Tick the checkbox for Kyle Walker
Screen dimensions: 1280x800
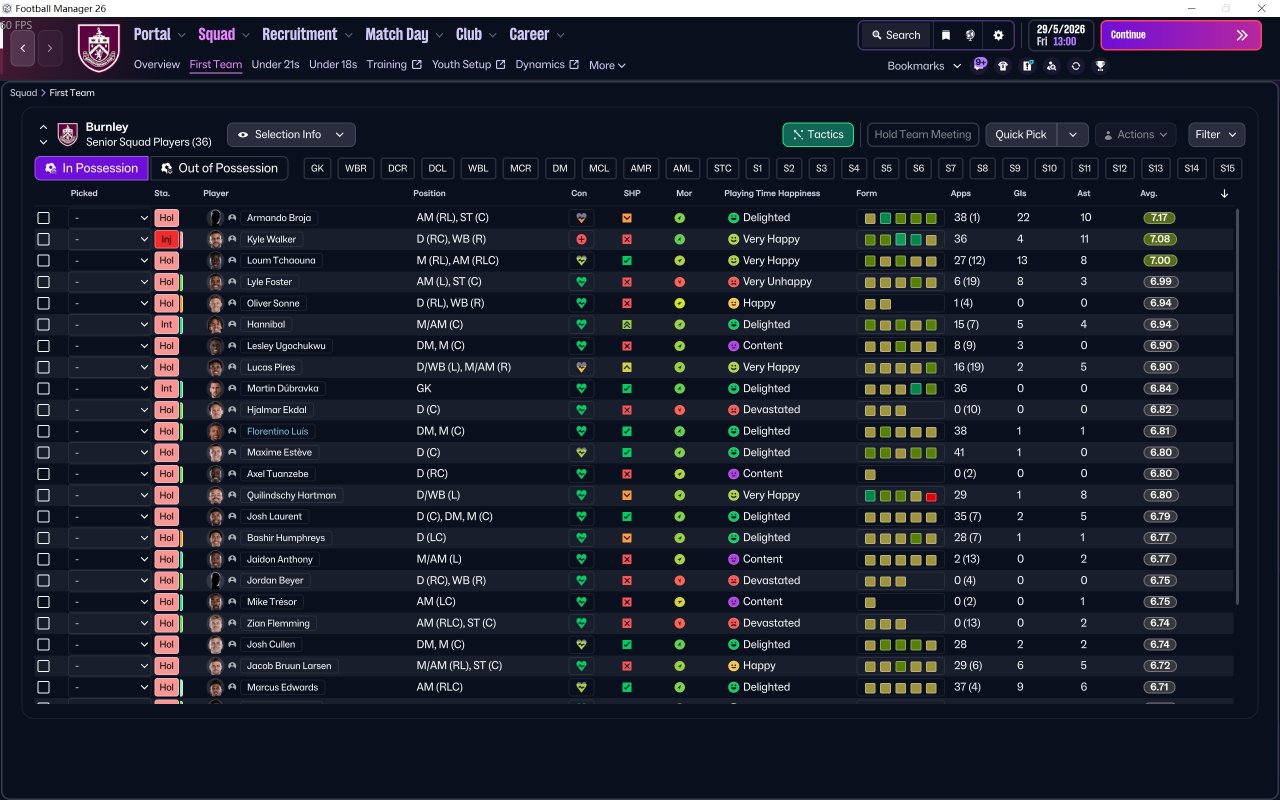(43, 239)
